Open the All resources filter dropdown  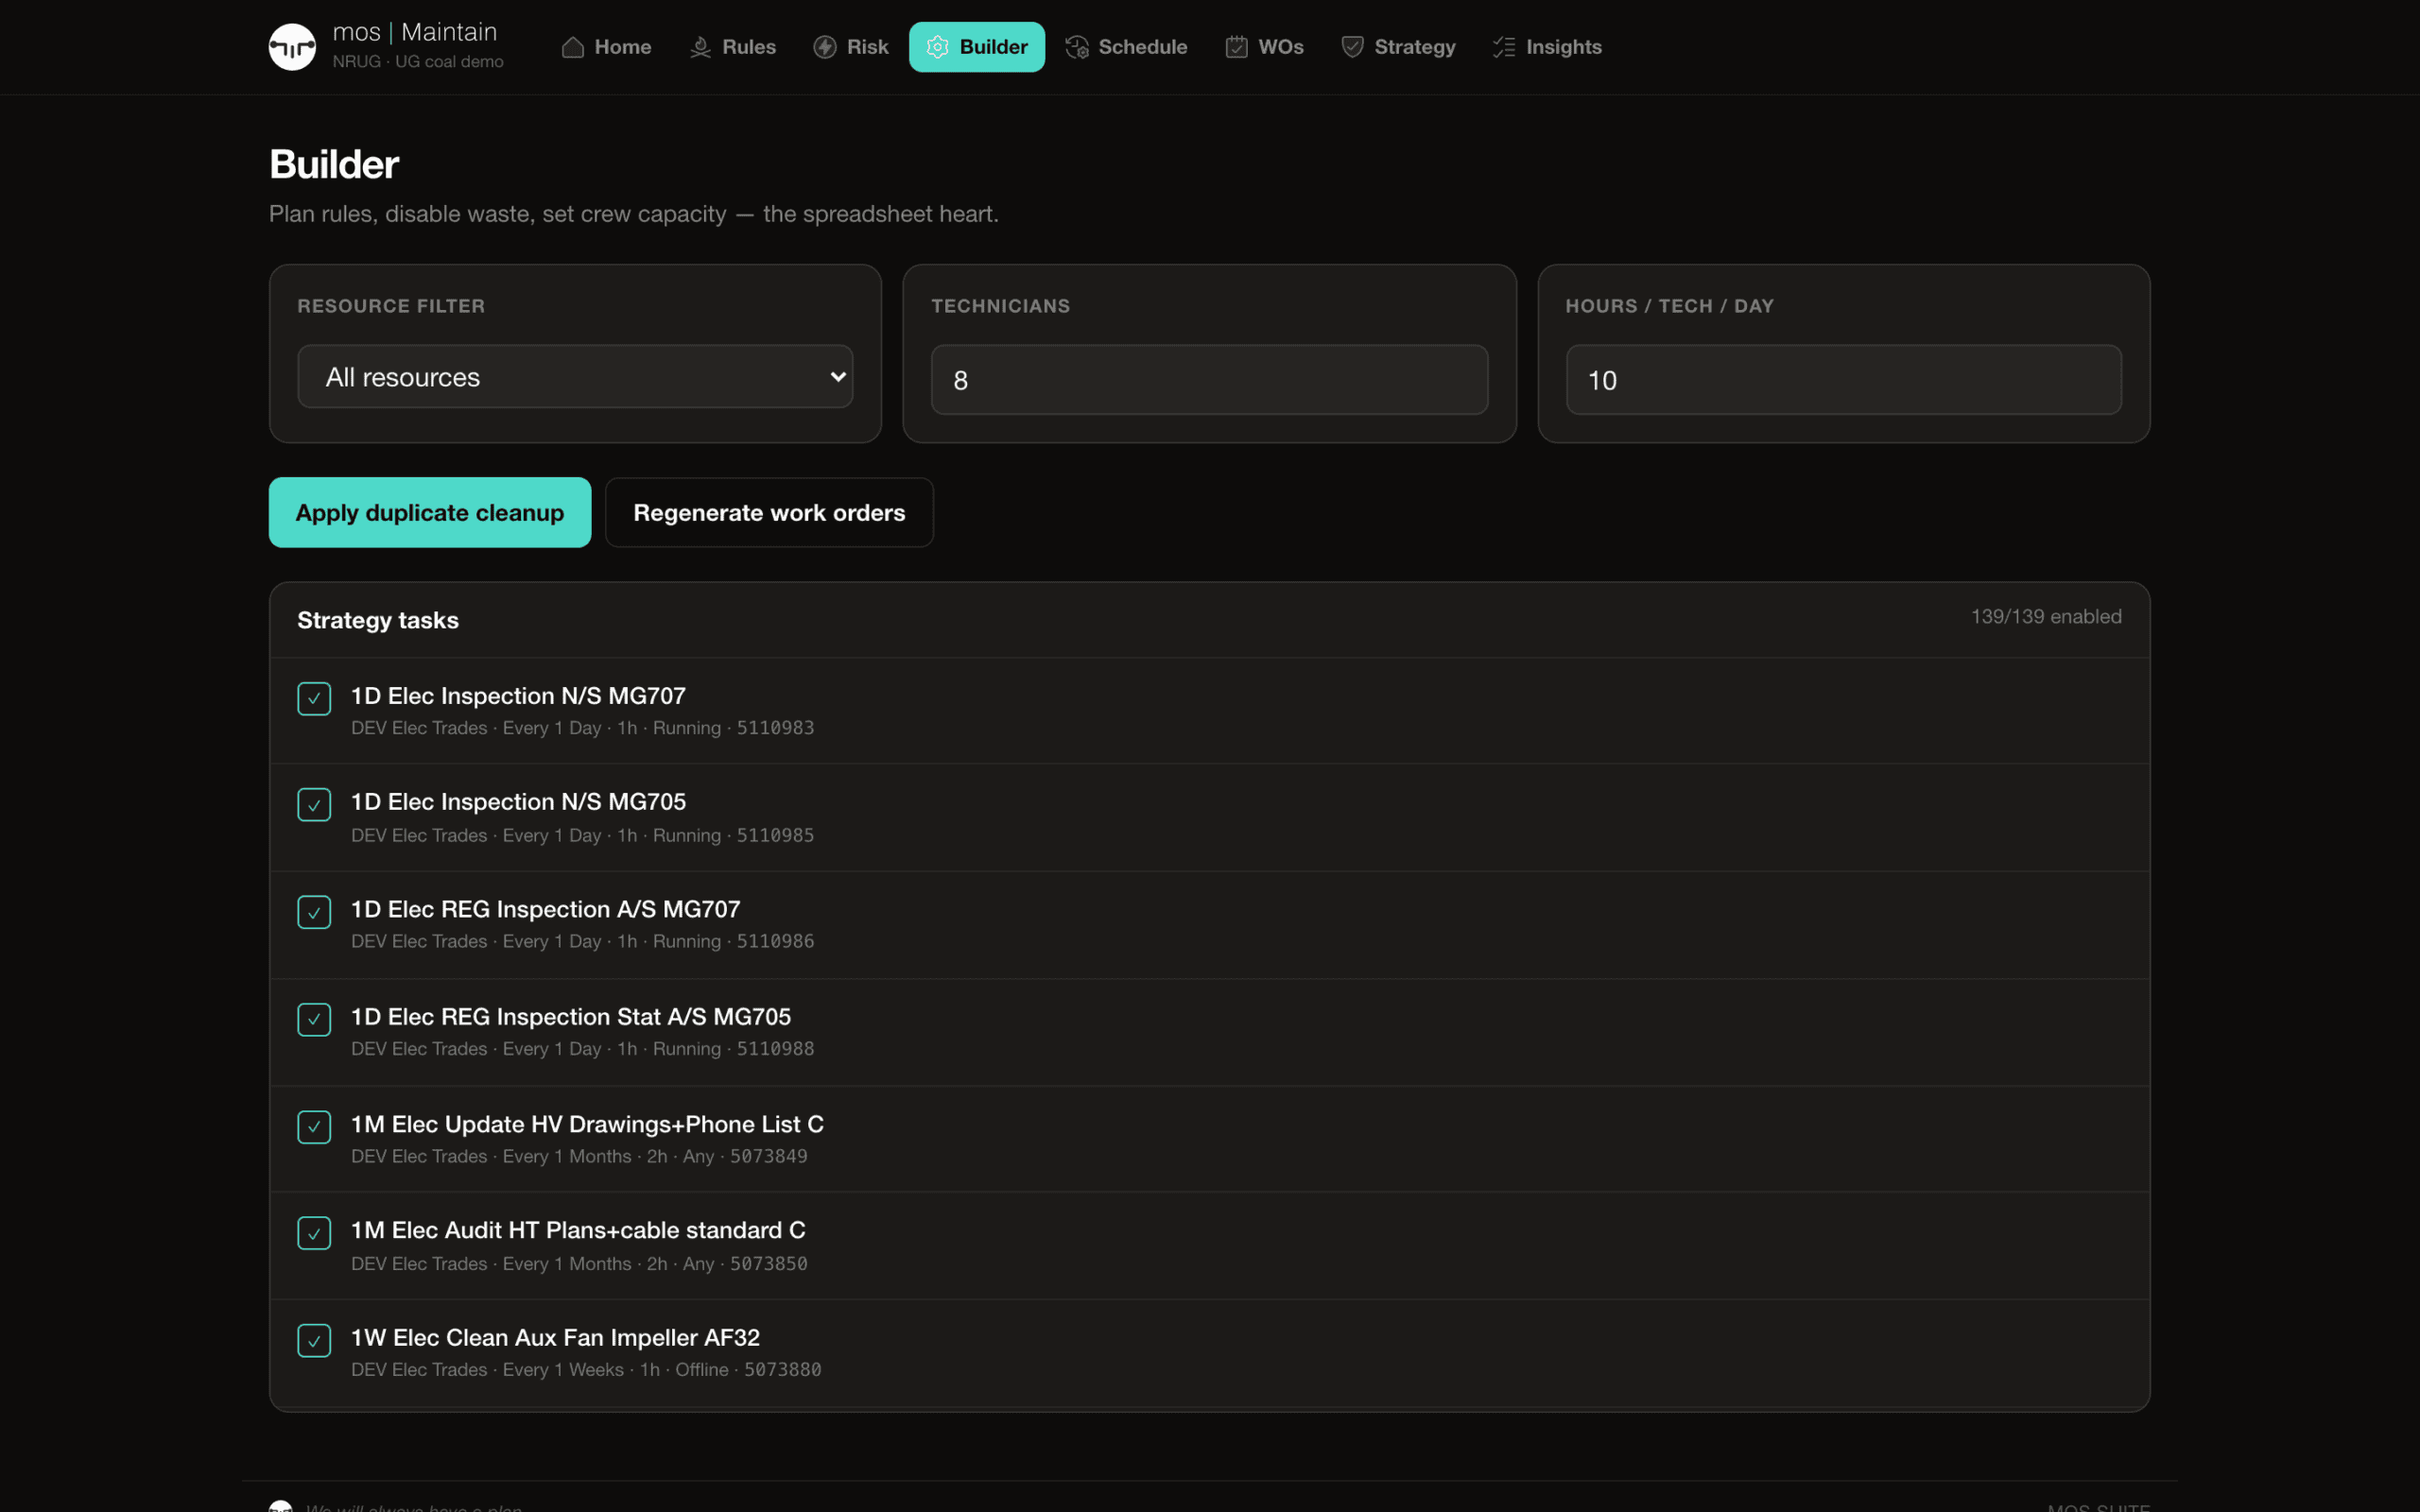pos(575,377)
